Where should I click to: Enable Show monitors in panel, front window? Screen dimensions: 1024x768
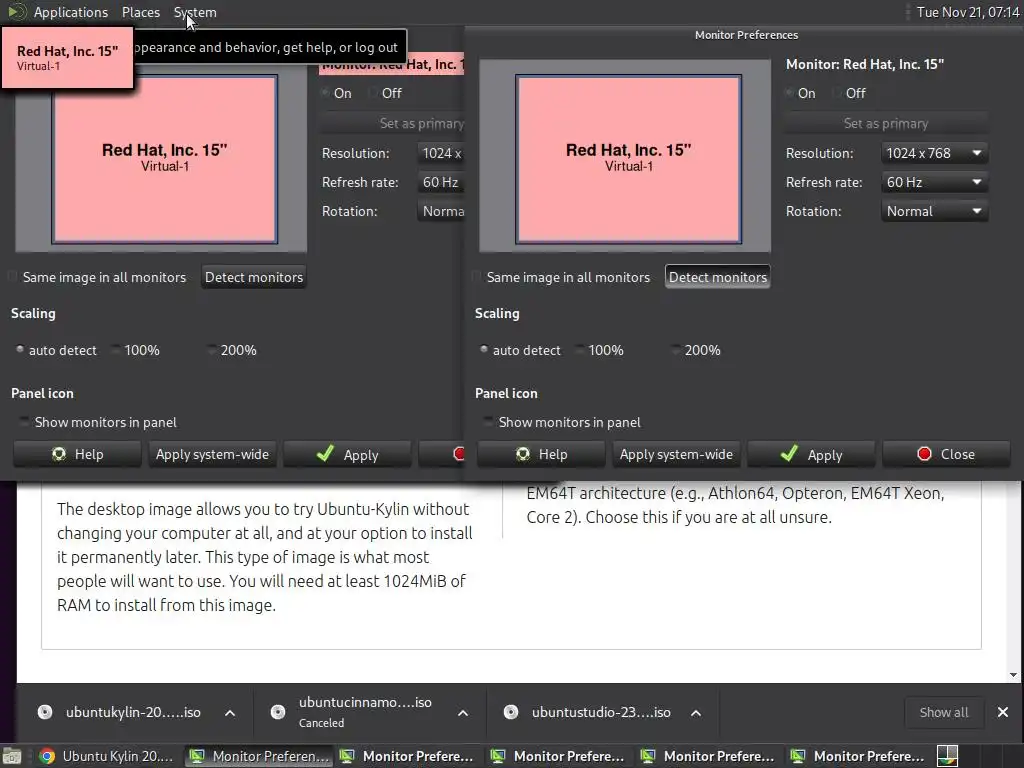coord(488,421)
